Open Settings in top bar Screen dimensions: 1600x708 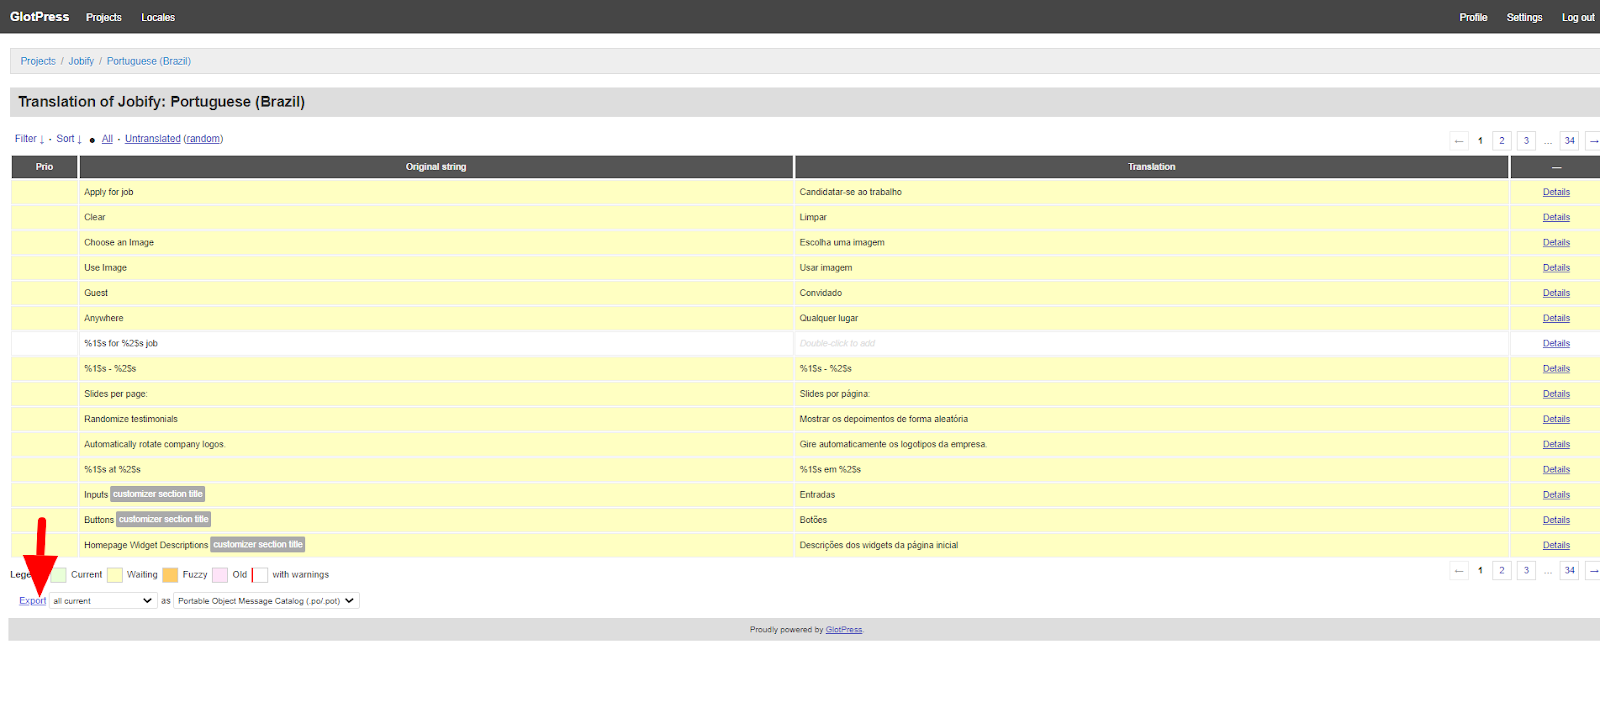click(1524, 17)
